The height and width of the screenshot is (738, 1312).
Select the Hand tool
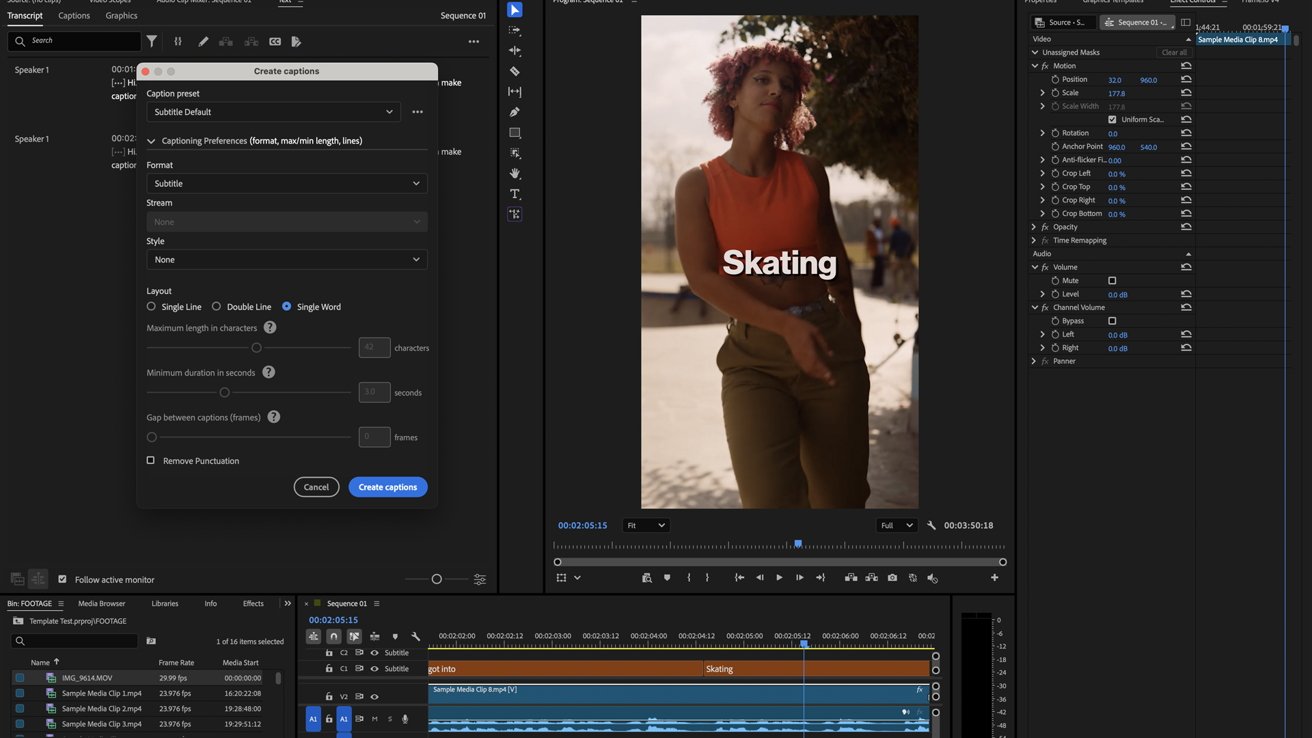(x=515, y=173)
